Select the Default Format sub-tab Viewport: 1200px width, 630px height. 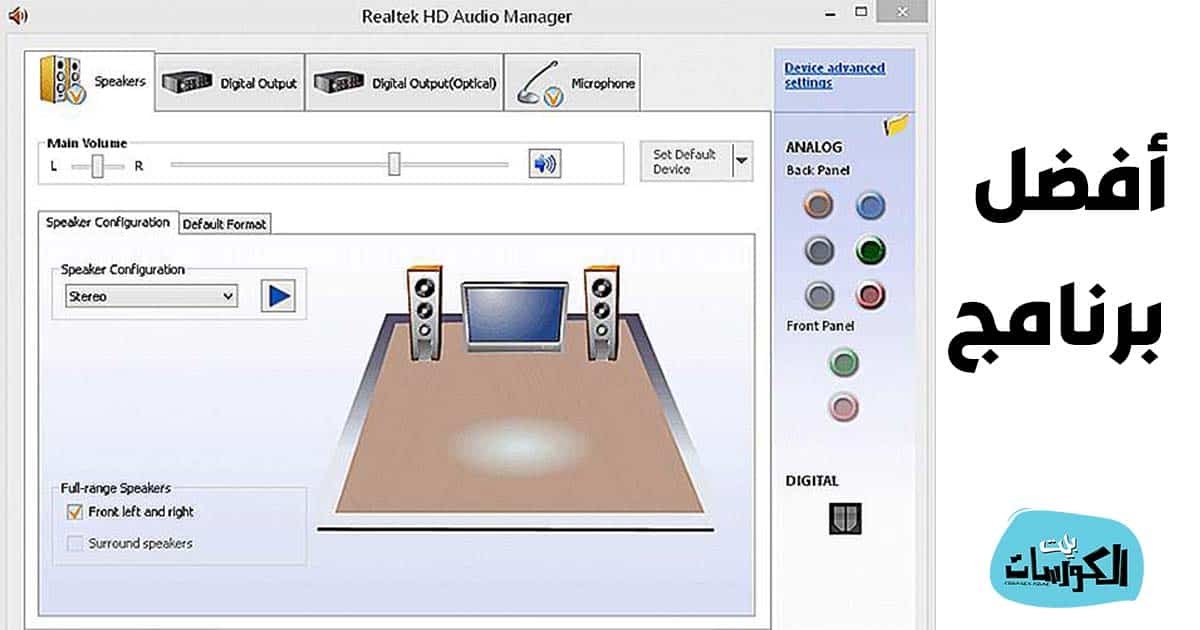225,225
